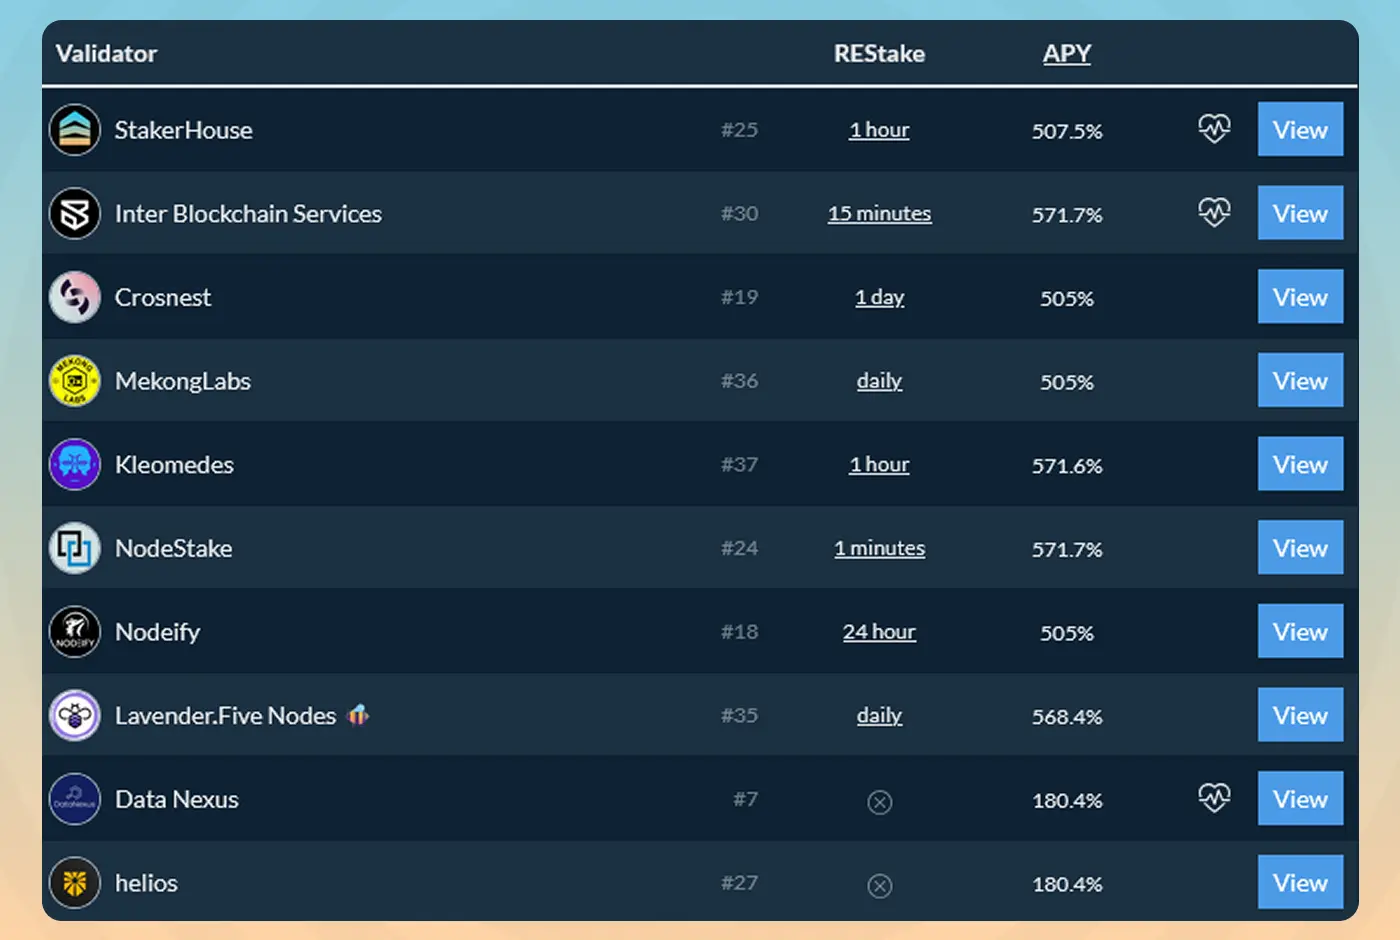Click the Lavender.Five Nodes bee logo
This screenshot has width=1400, height=940.
click(75, 716)
